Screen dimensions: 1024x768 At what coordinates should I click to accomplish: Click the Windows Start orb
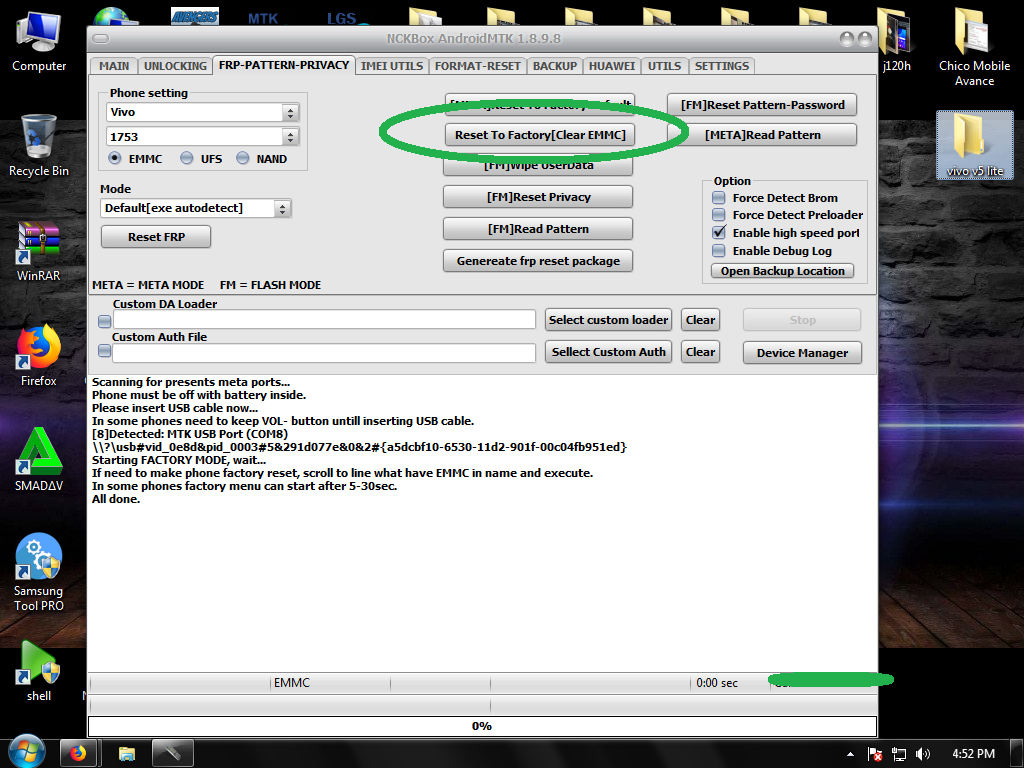coord(27,752)
